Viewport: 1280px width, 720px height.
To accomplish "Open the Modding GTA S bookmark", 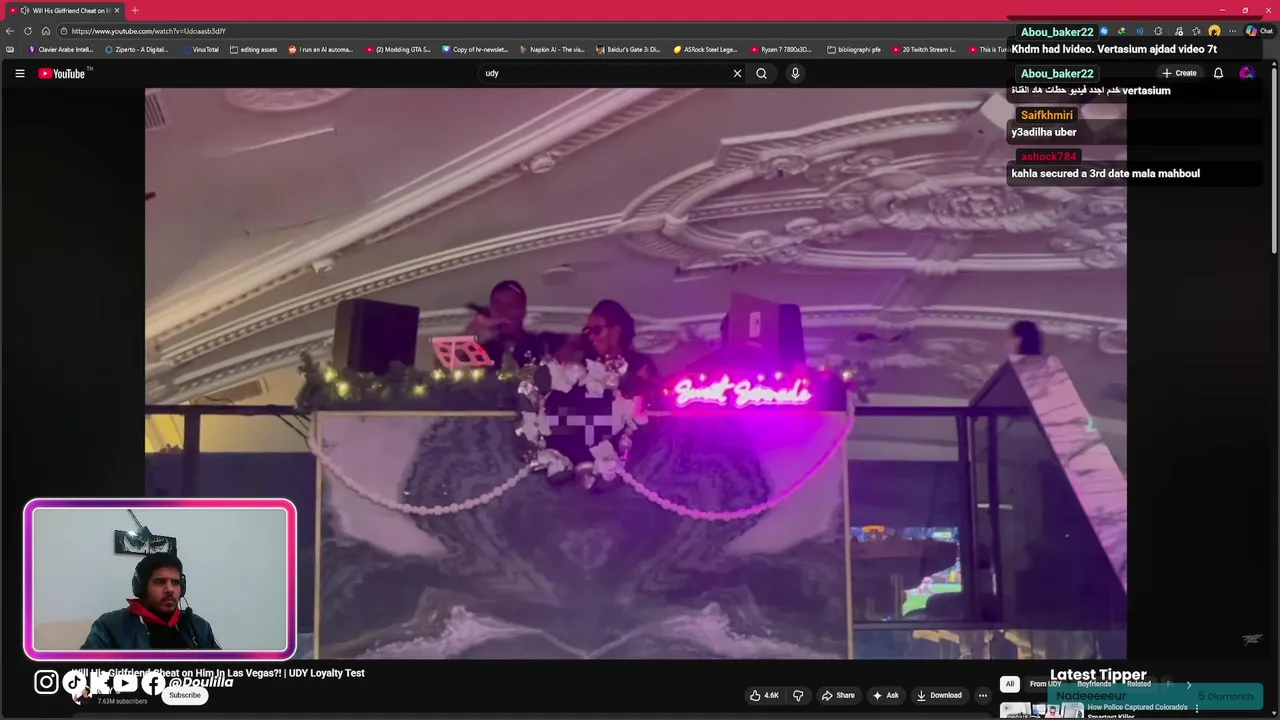I will 398,49.
